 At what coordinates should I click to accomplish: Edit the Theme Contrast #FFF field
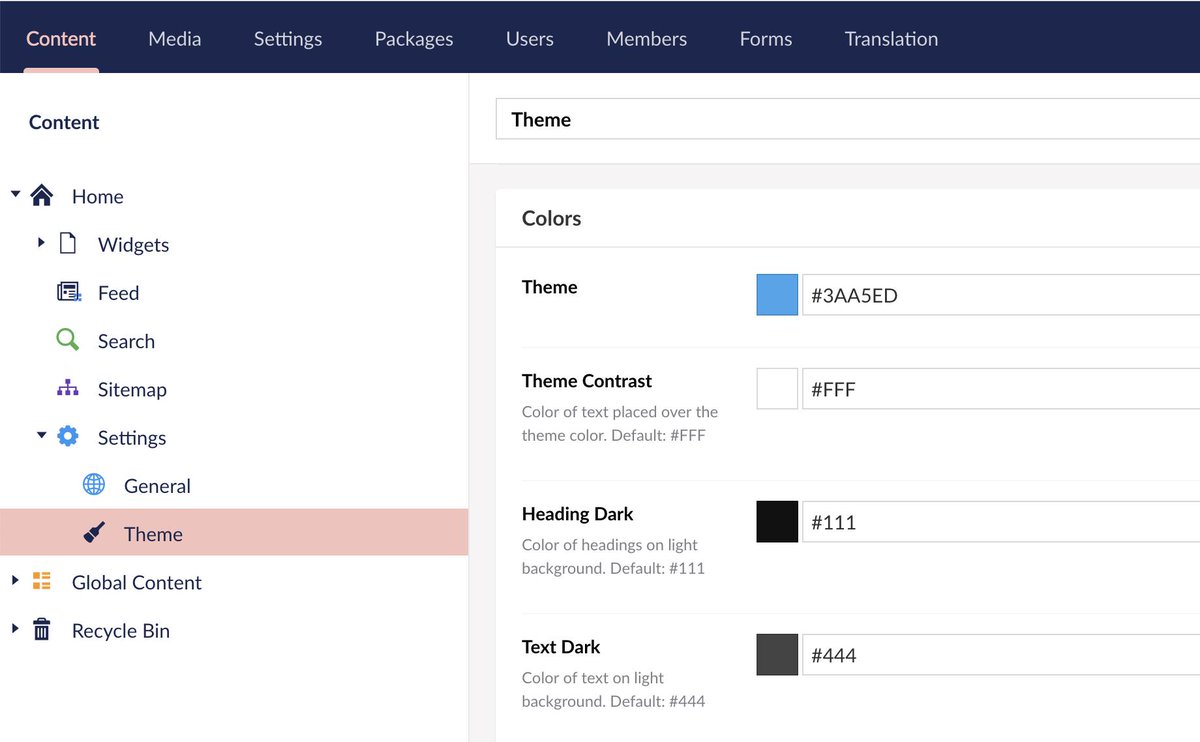tap(1001, 388)
